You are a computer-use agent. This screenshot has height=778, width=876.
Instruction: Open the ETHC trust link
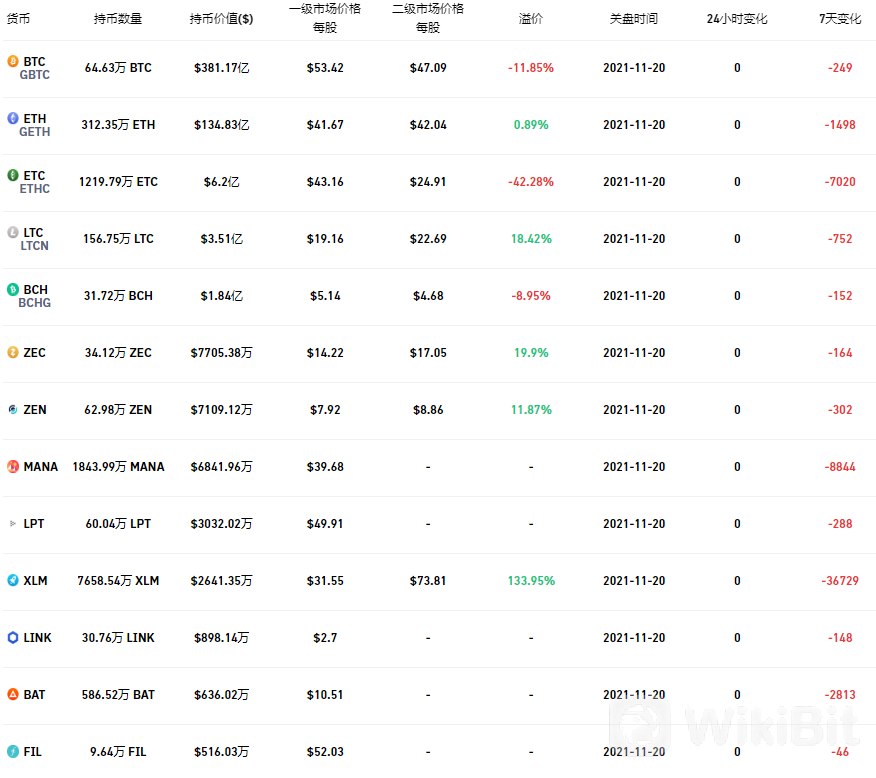tap(35, 189)
